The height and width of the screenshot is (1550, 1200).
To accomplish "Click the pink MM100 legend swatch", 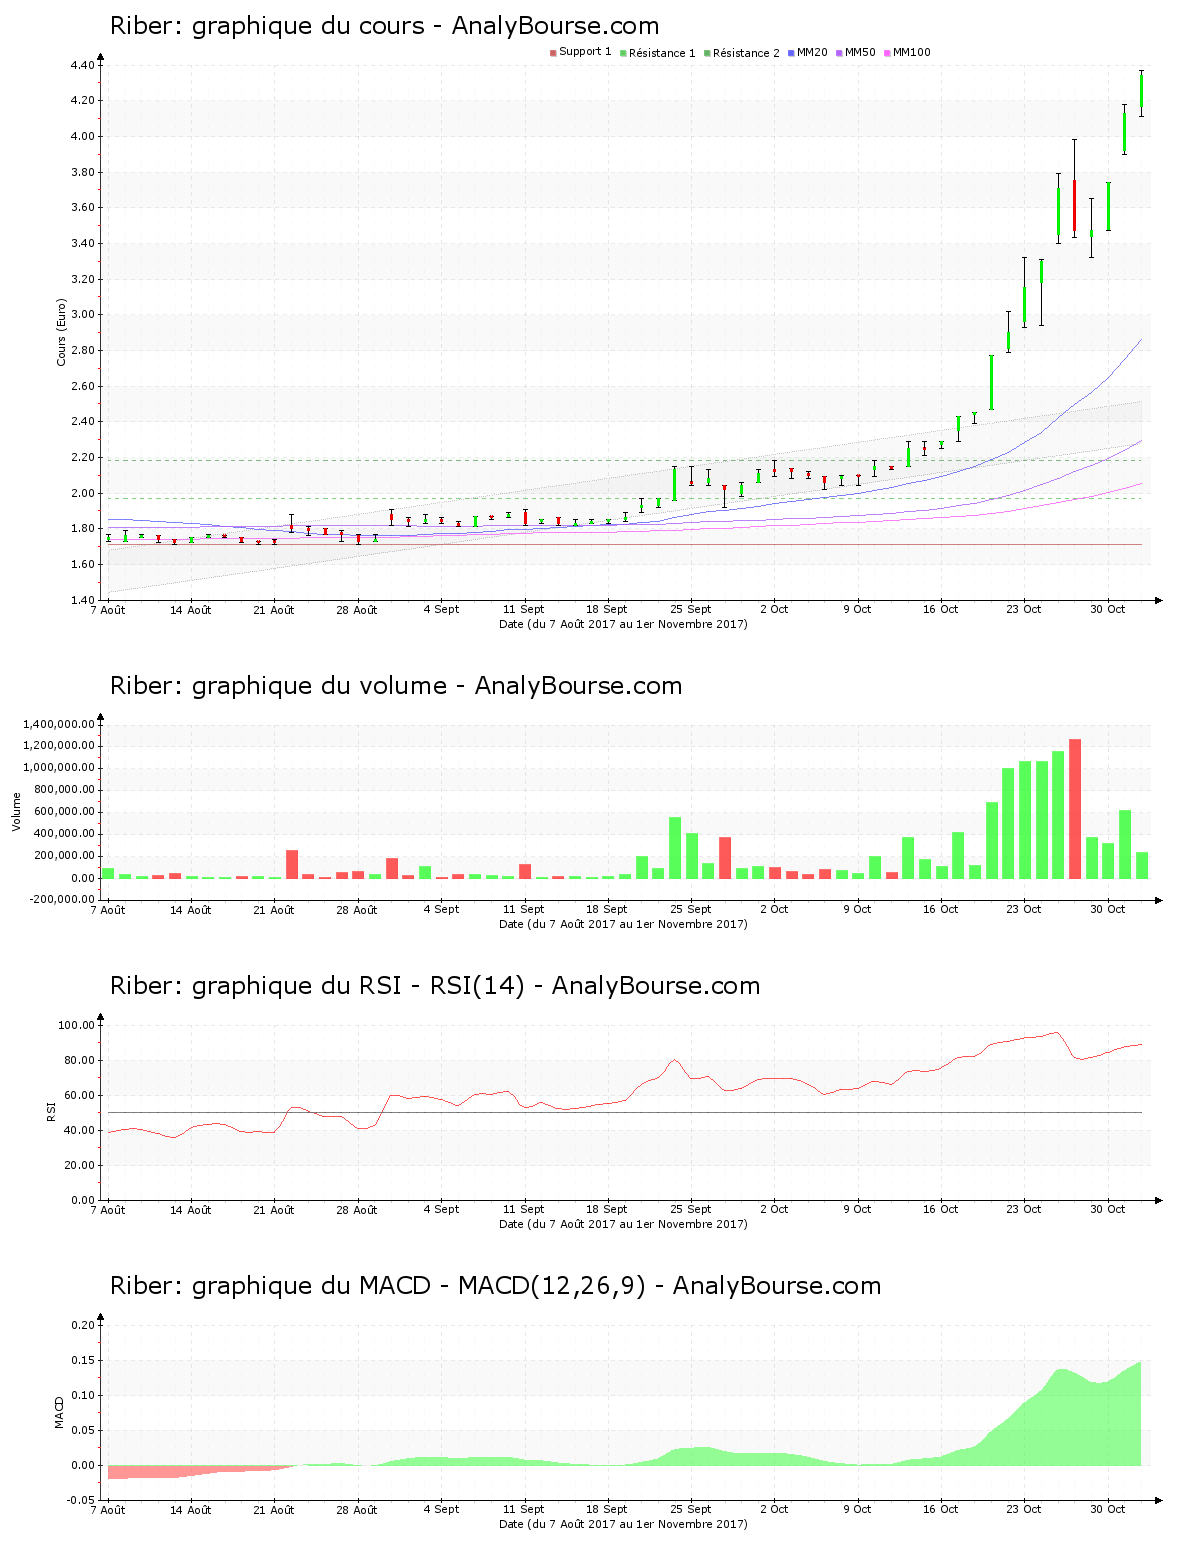I will point(888,53).
